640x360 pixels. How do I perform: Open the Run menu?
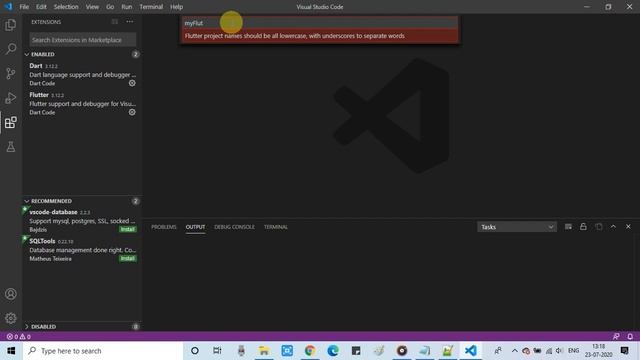coord(127,7)
